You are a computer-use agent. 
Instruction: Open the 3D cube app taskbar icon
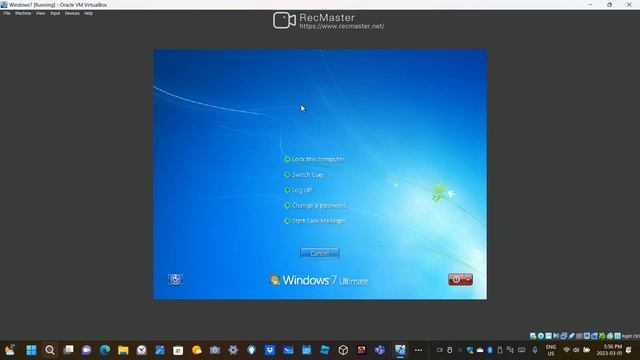coord(343,350)
